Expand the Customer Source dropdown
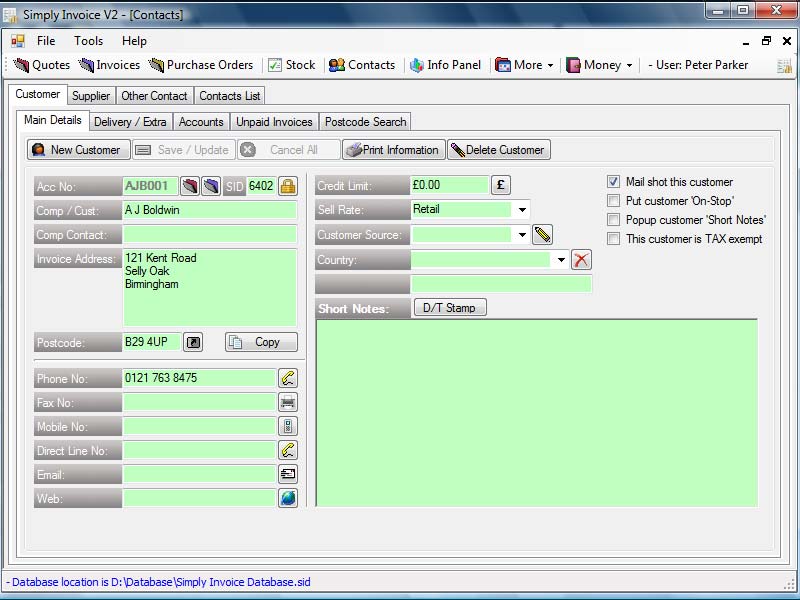800x600 pixels. 522,235
